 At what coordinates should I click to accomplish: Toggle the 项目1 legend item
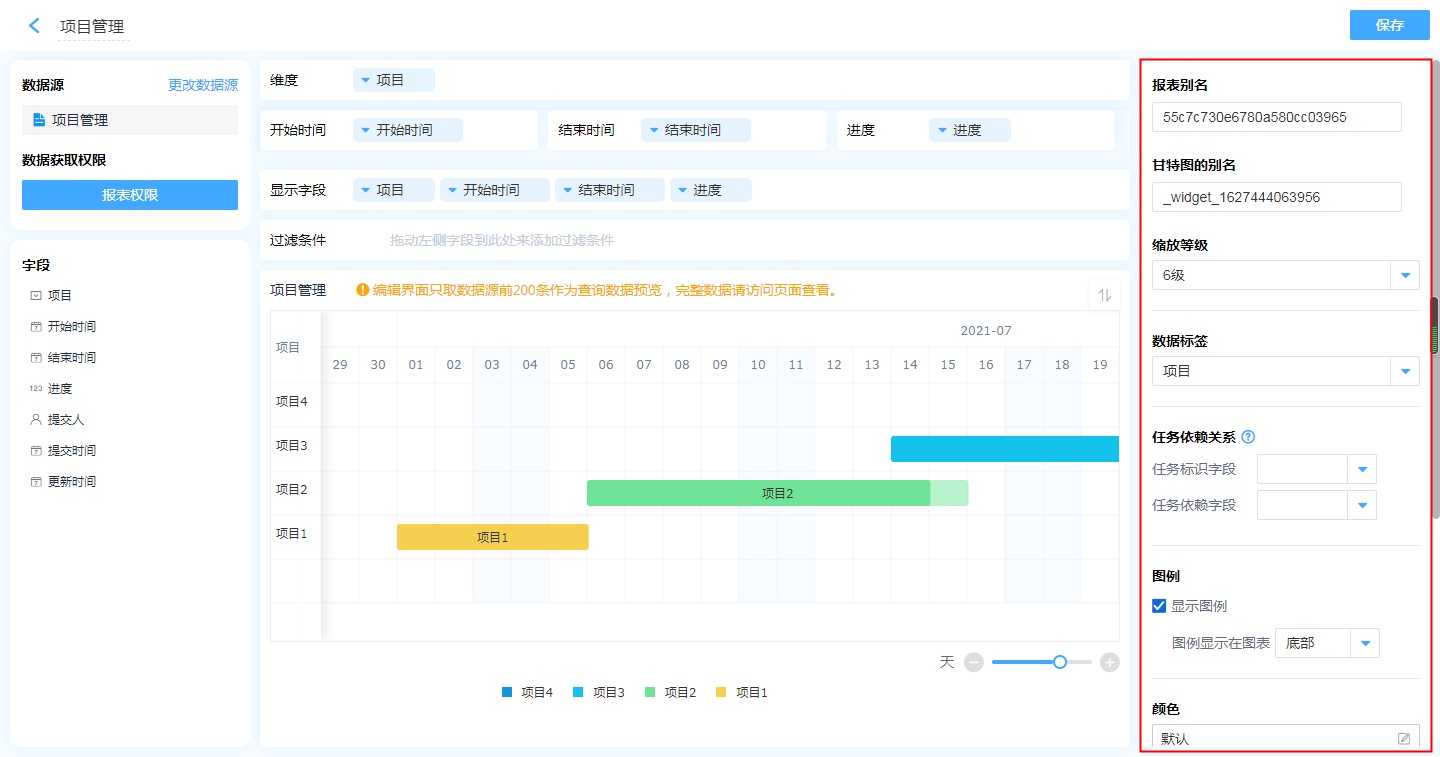point(742,692)
